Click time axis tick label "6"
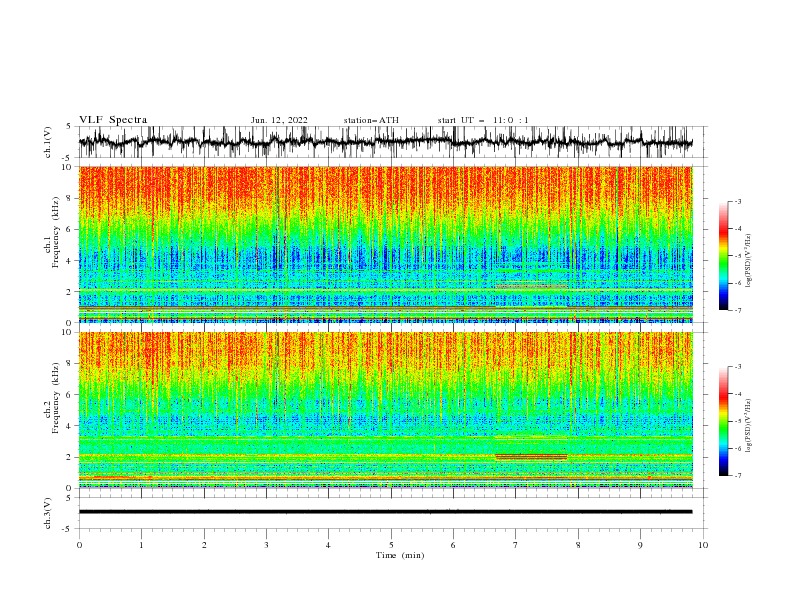This screenshot has height=612, width=792. 453,545
